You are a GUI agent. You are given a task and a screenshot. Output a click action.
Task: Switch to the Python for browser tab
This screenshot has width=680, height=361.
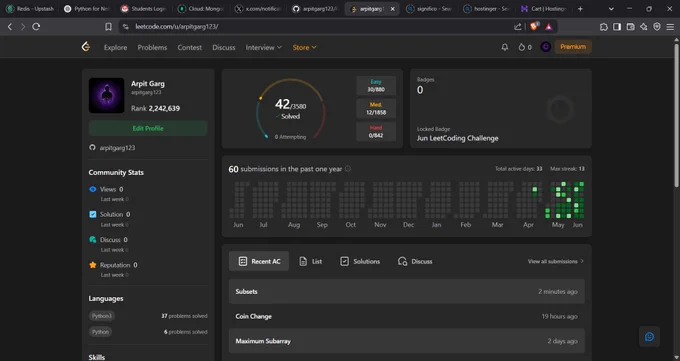pos(87,9)
